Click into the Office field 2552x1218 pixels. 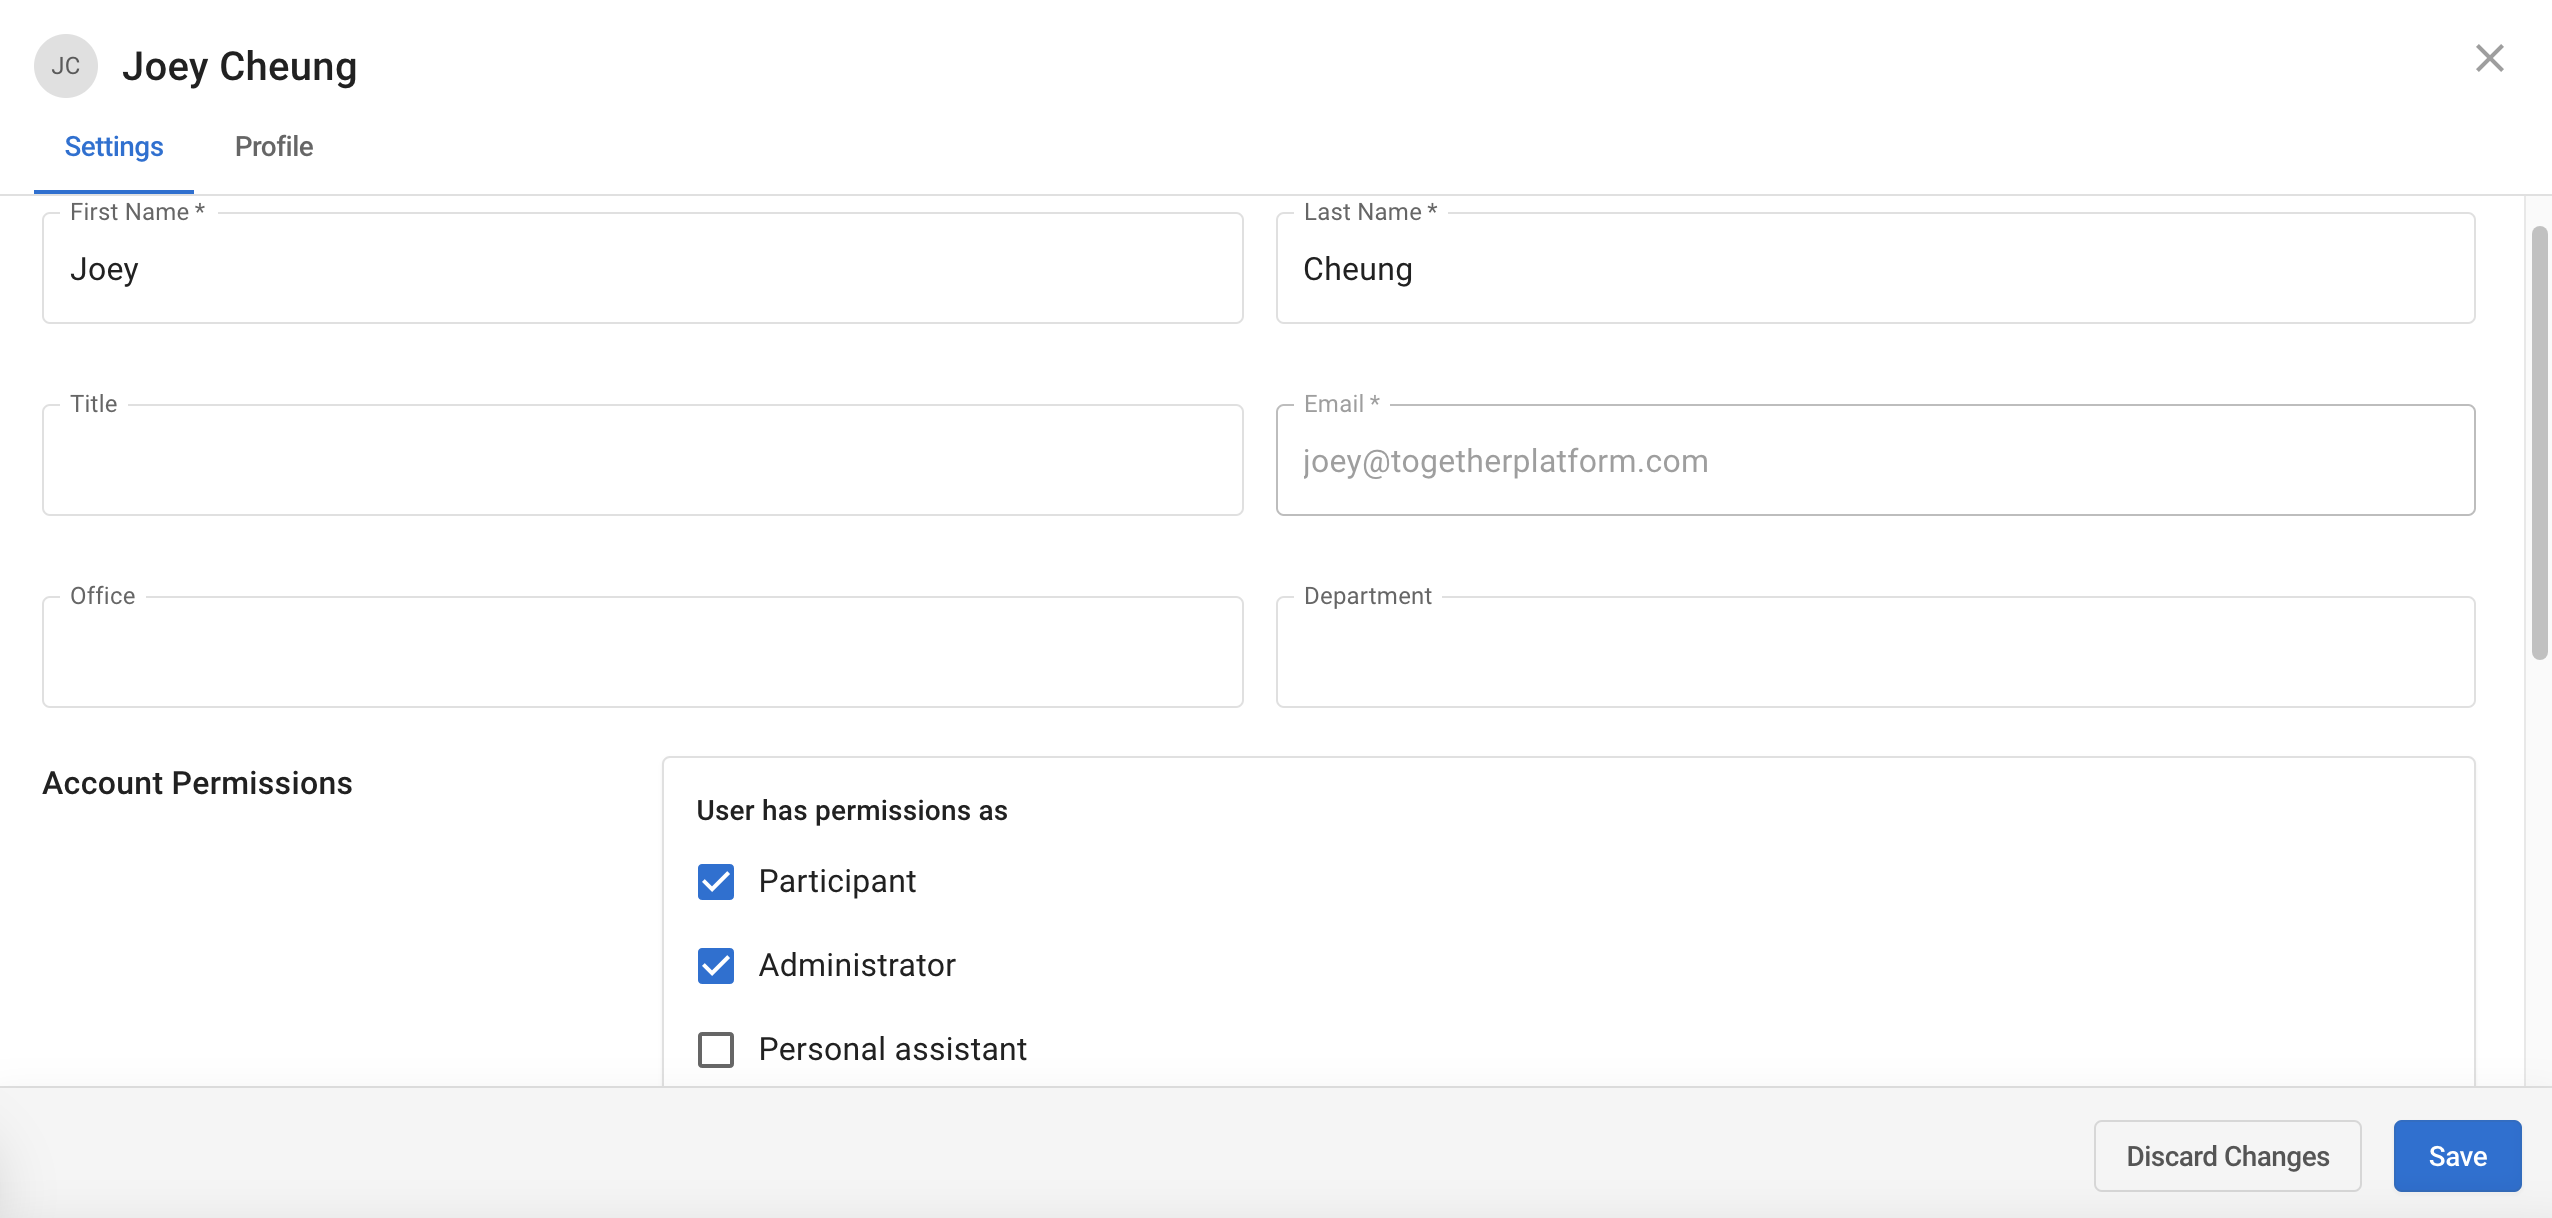click(643, 652)
